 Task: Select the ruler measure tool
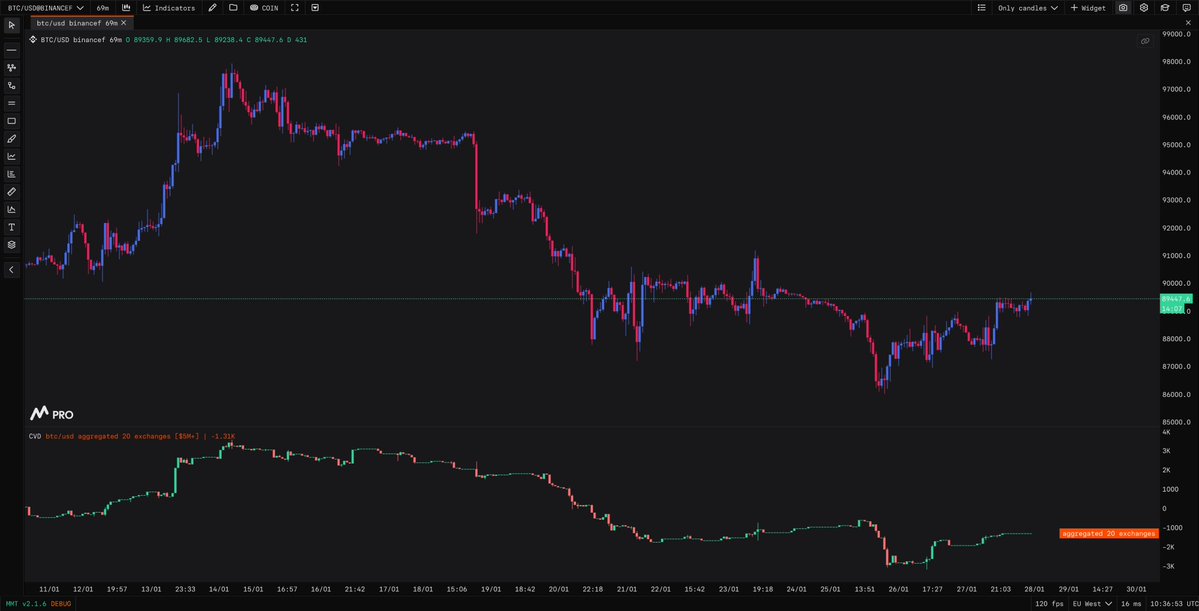(11, 192)
